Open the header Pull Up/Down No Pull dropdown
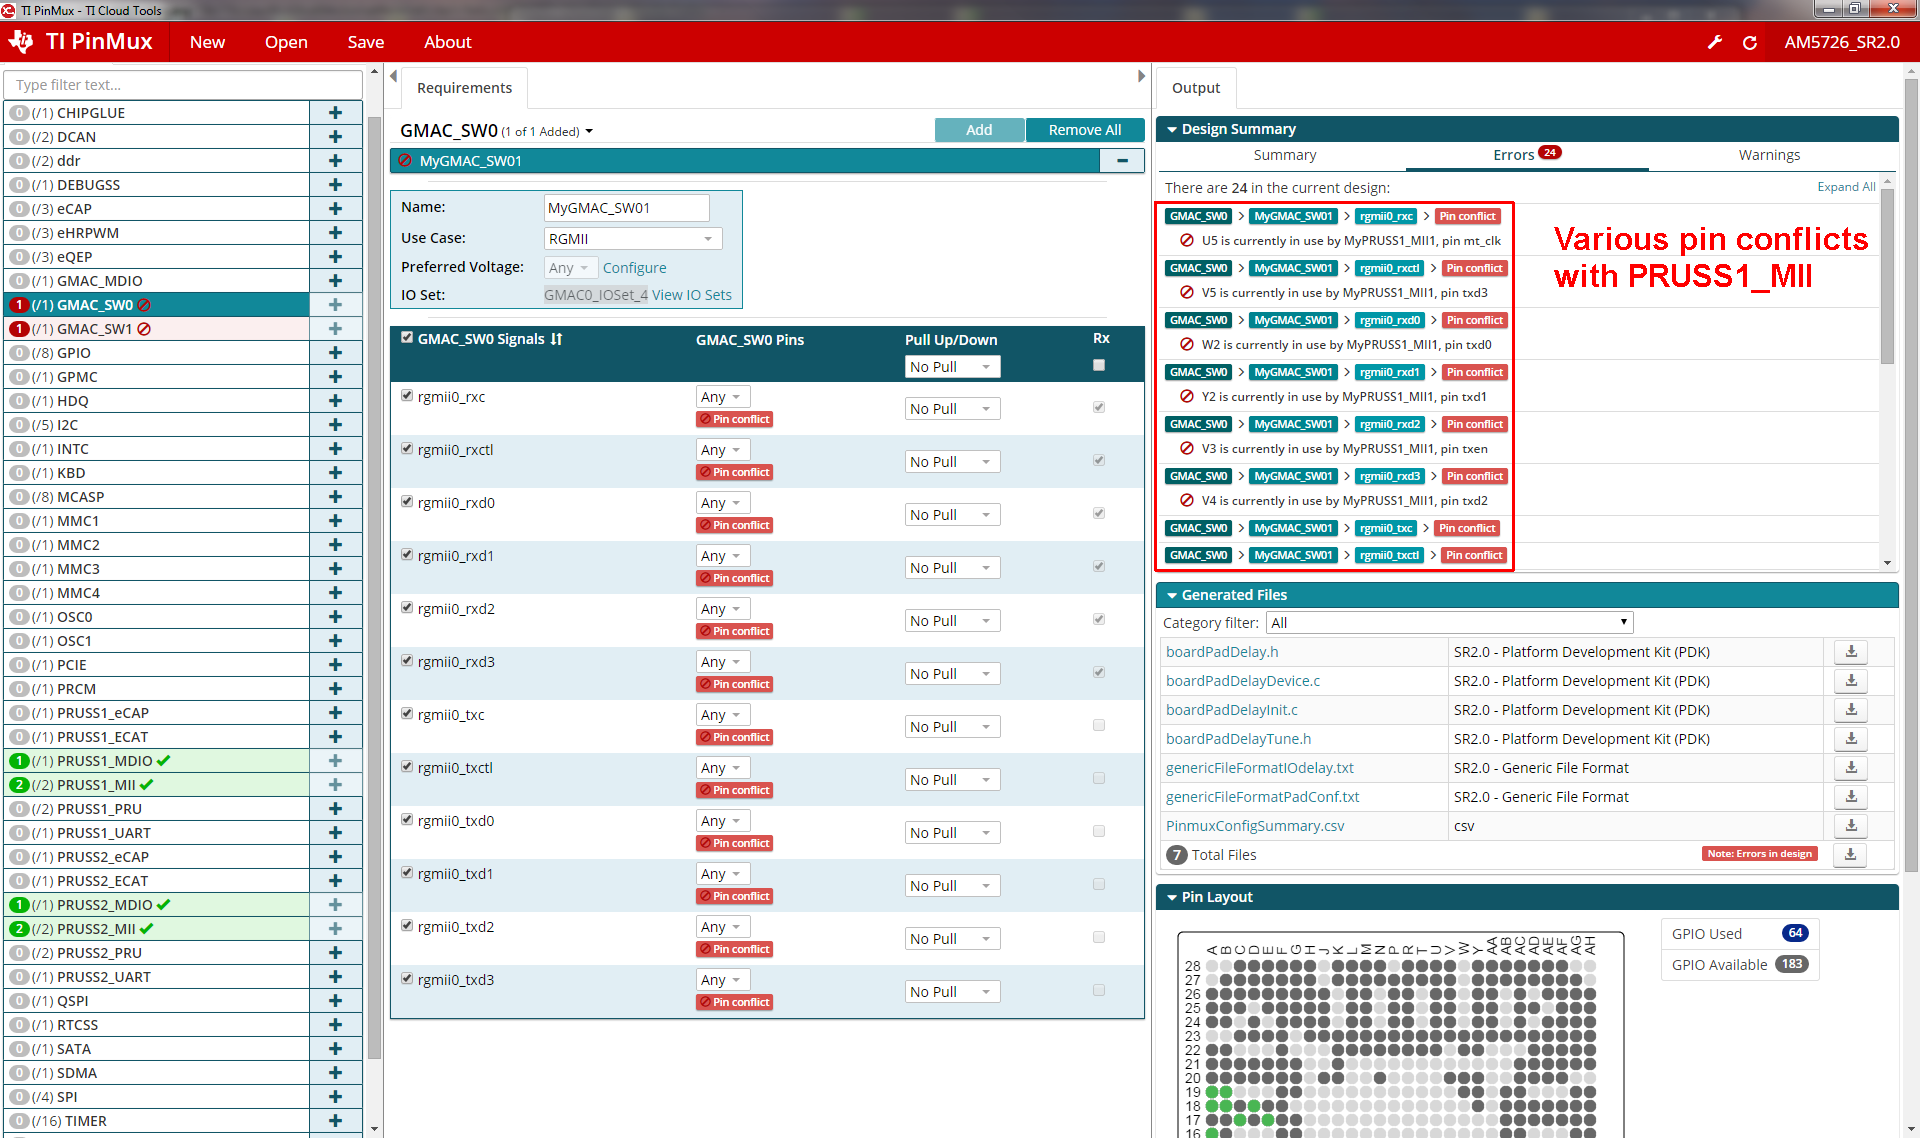Viewport: 1920px width, 1138px height. click(952, 367)
